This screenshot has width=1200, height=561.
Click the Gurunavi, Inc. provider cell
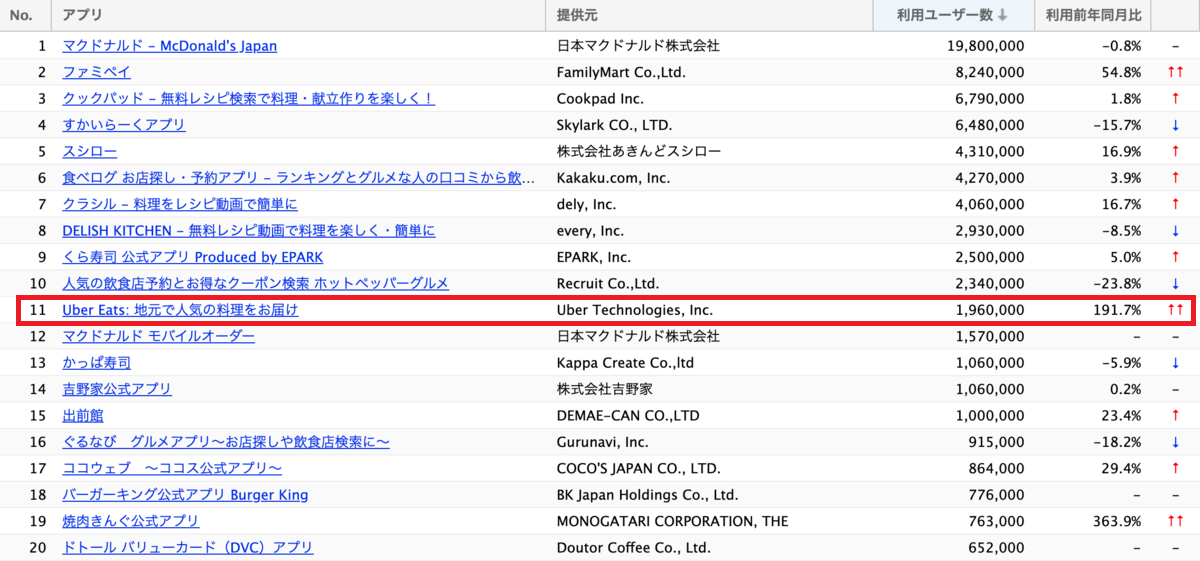pos(603,442)
